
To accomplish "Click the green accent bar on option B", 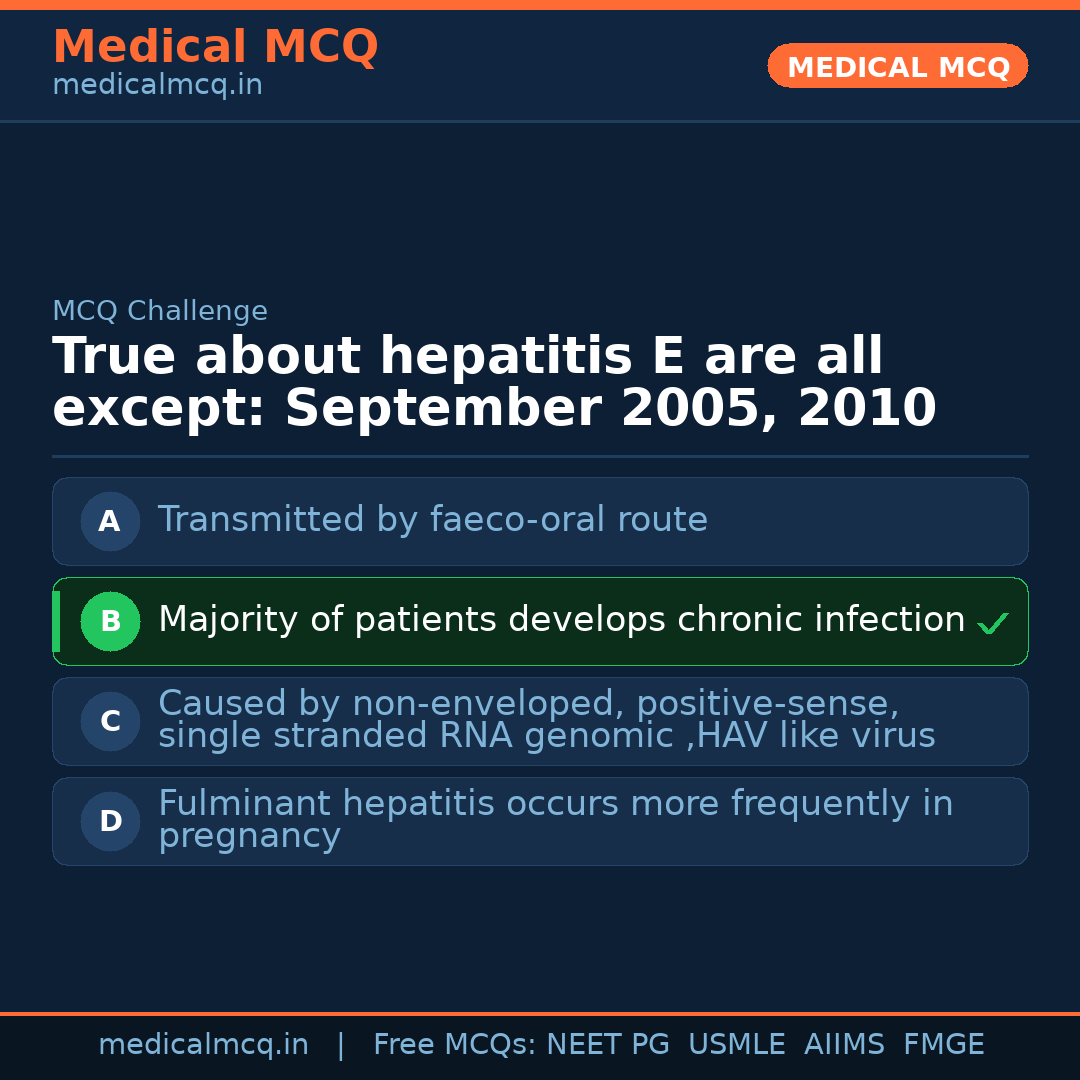I will pyautogui.click(x=56, y=621).
